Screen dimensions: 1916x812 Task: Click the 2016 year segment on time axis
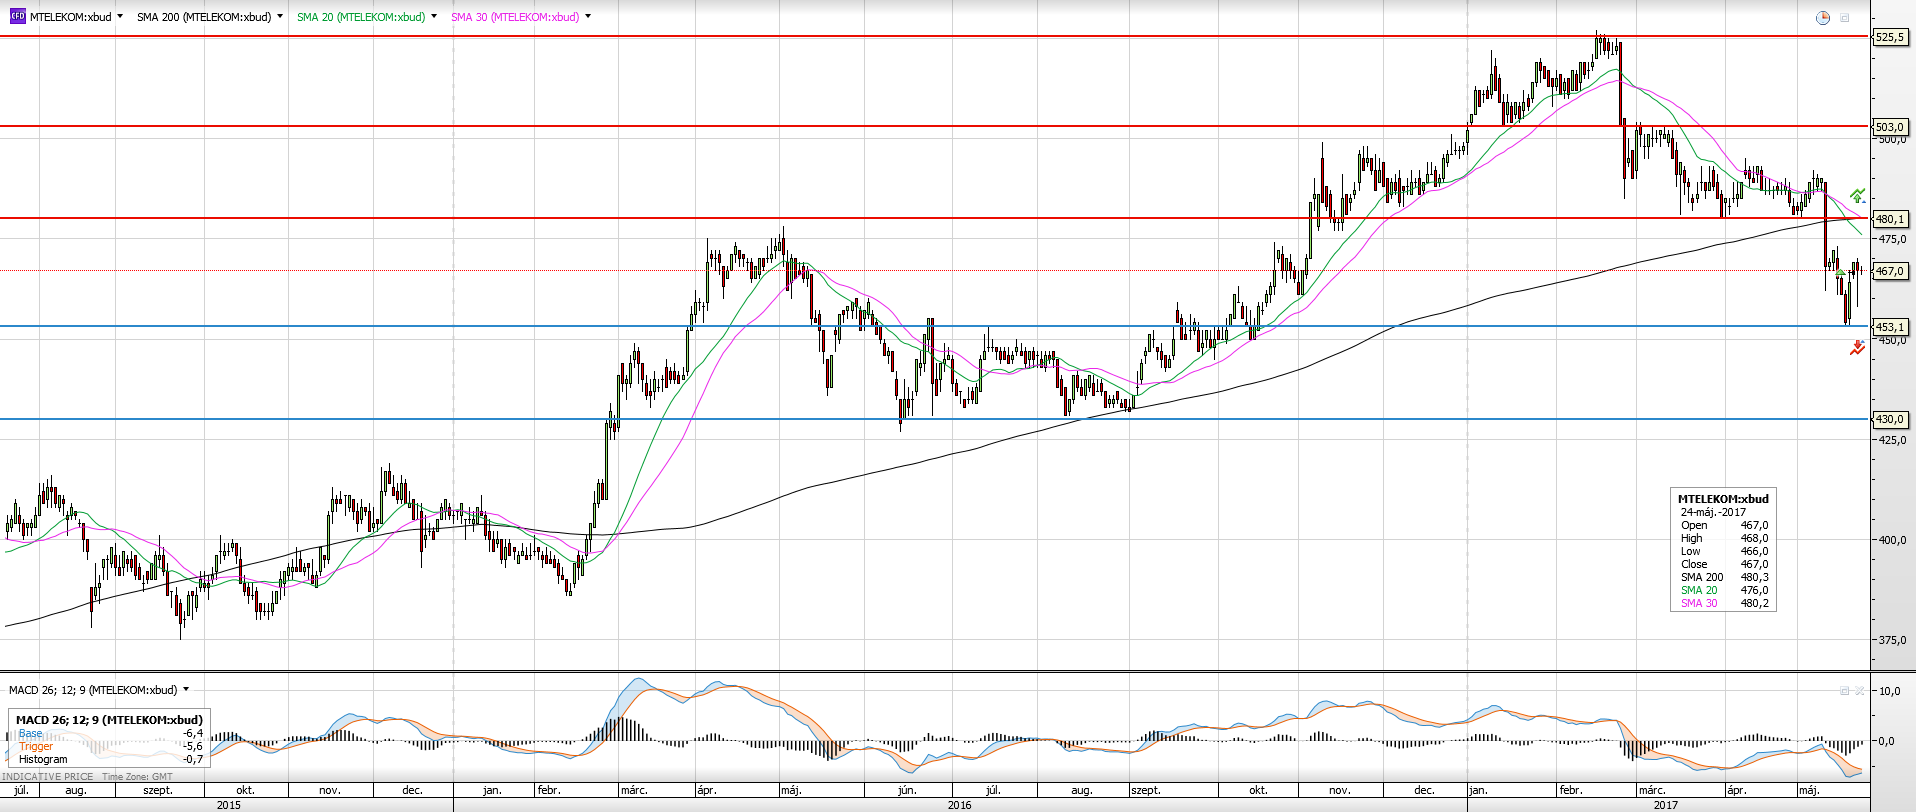(x=960, y=805)
